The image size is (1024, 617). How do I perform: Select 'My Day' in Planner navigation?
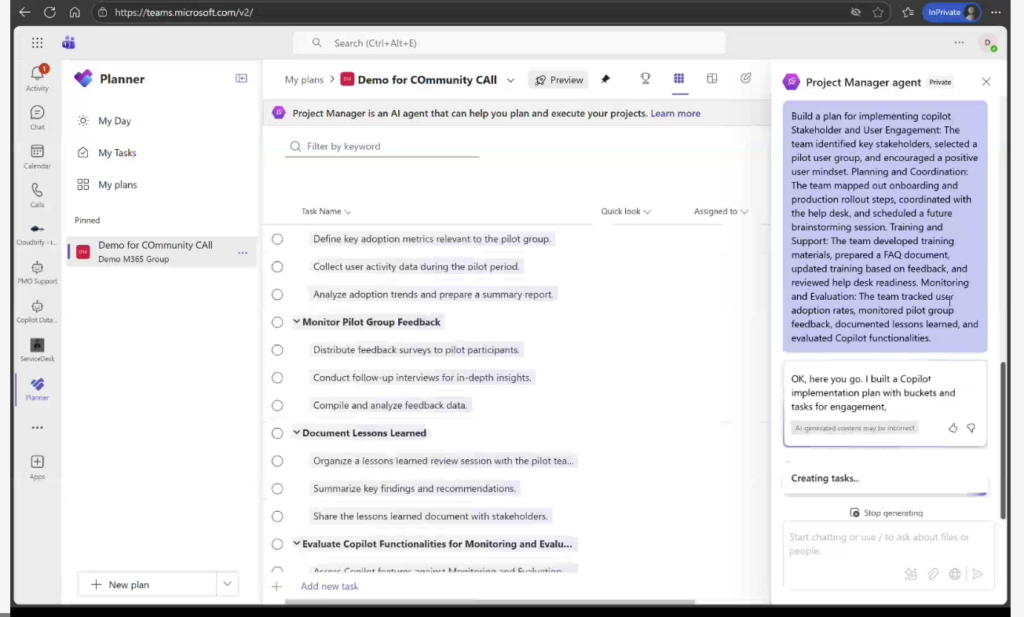tap(114, 121)
